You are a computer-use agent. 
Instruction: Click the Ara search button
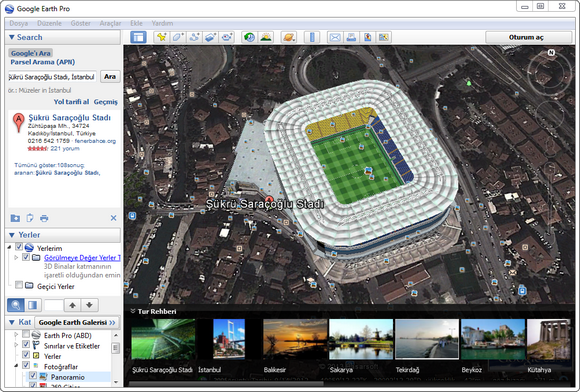coord(110,77)
